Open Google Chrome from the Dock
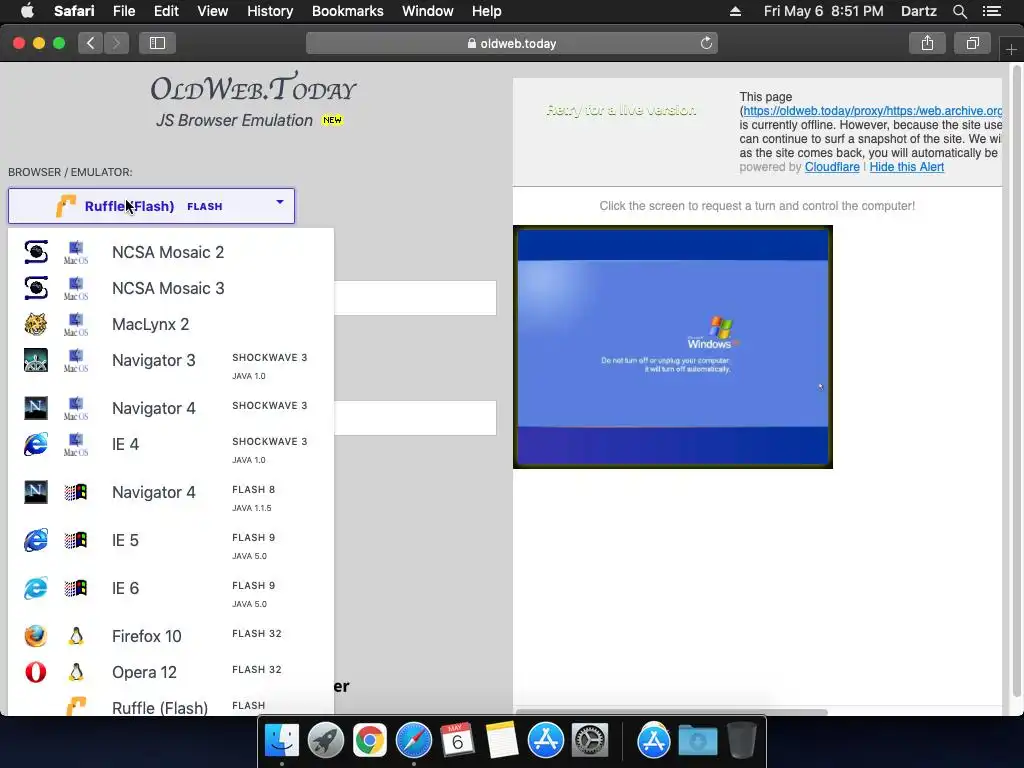Screen dimensions: 1024x768 pos(370,740)
